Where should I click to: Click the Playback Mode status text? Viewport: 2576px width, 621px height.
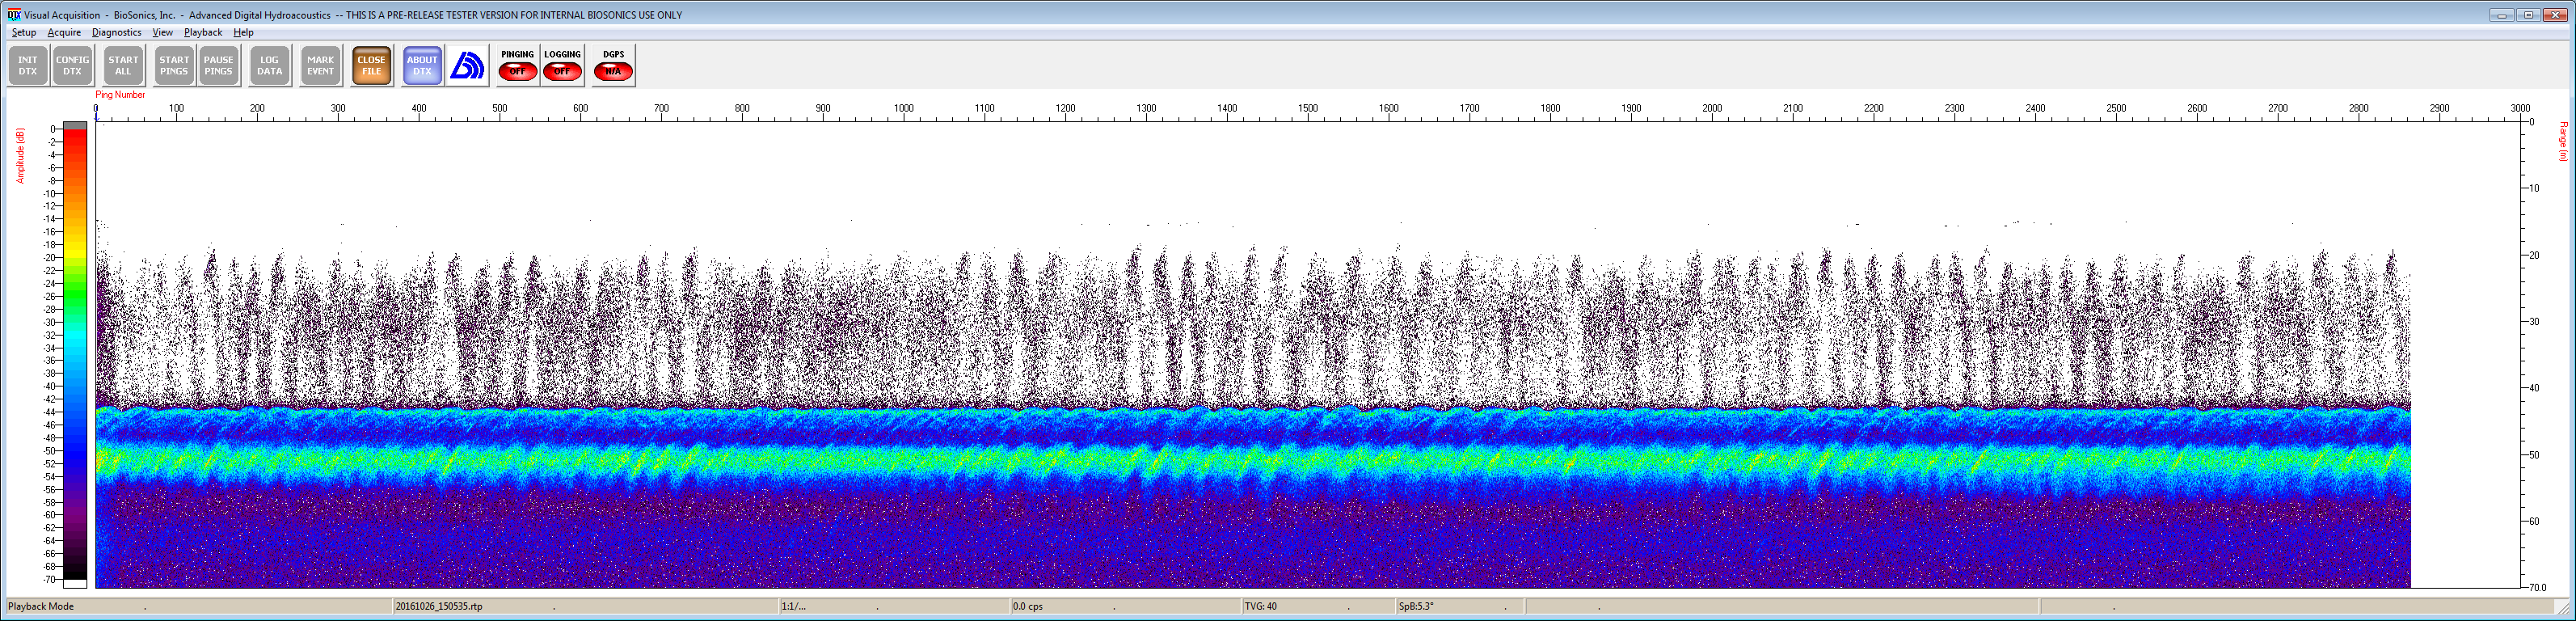point(41,606)
